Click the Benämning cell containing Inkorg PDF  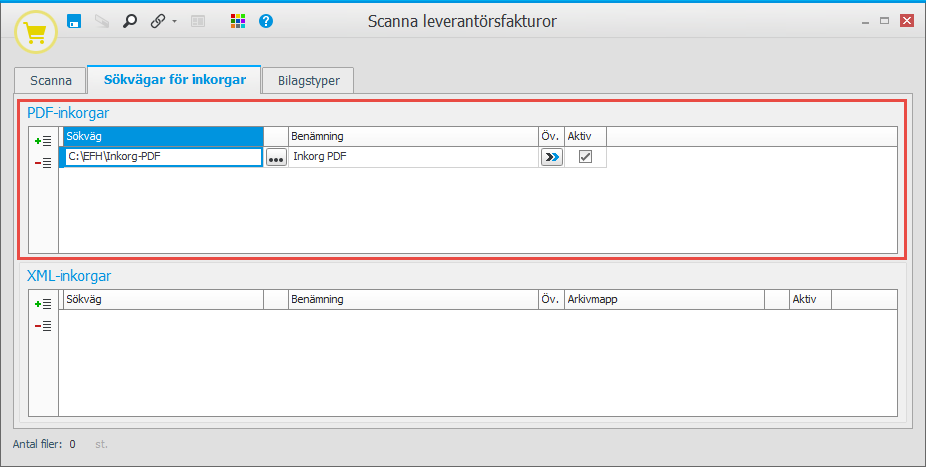pos(412,157)
